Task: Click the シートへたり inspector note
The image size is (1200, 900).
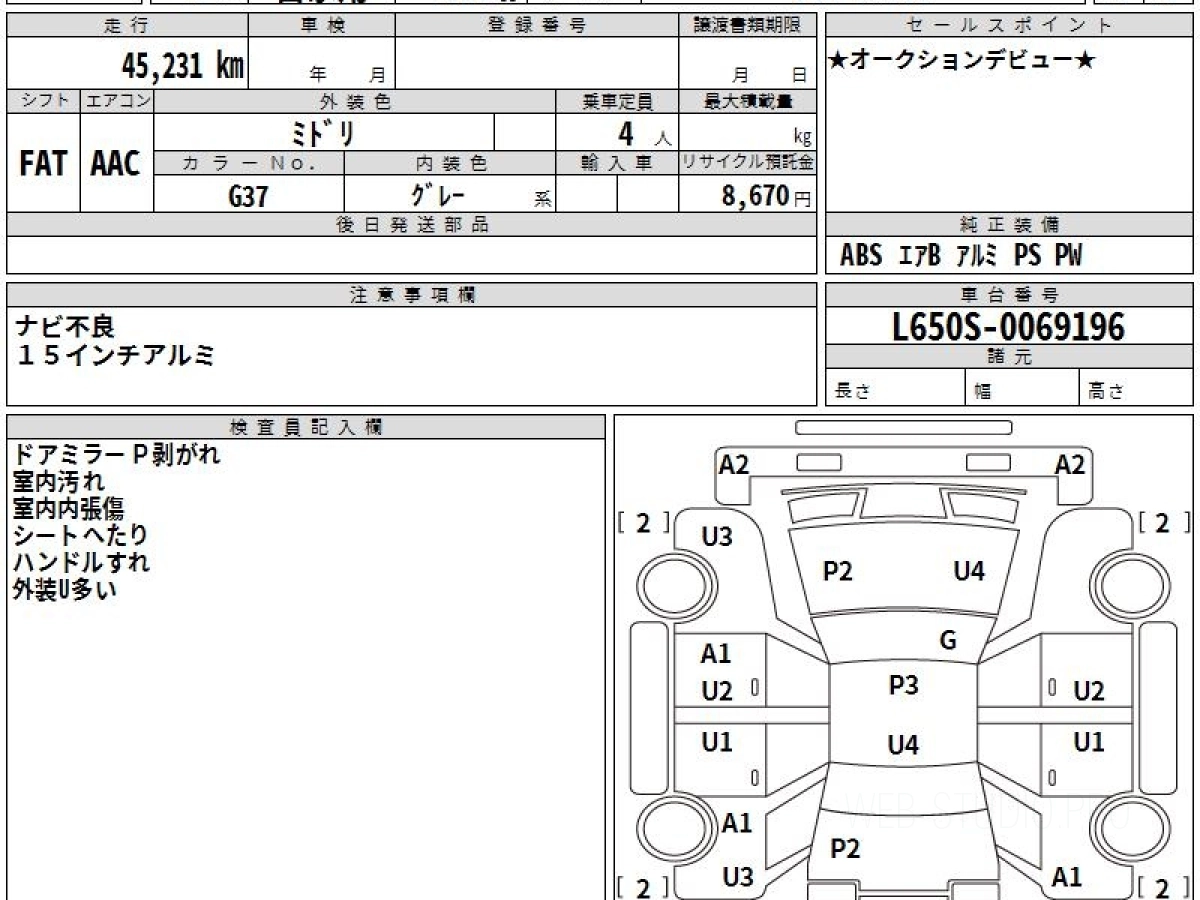Action: (81, 536)
